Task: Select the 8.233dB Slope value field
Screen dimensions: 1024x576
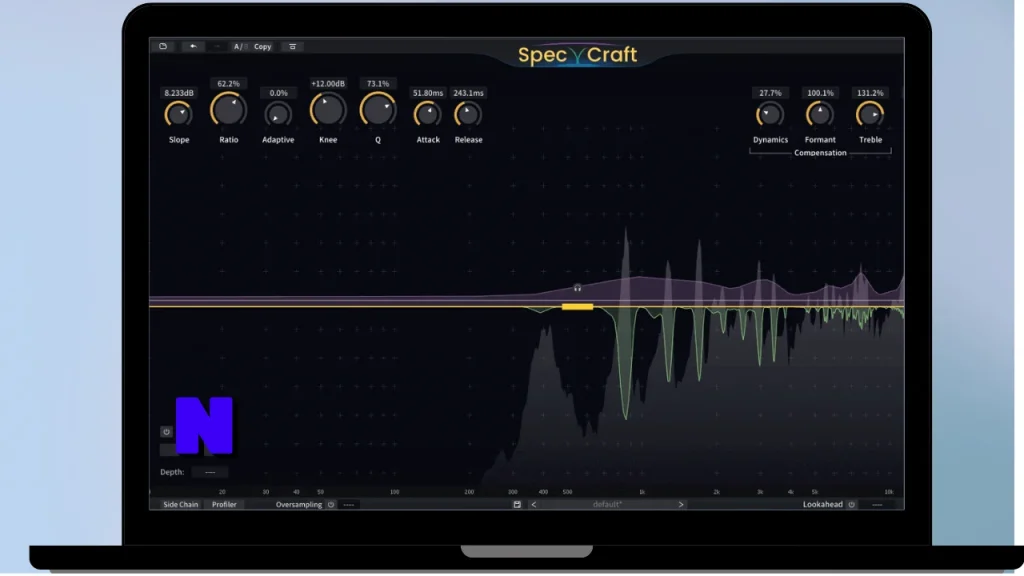Action: [x=179, y=93]
